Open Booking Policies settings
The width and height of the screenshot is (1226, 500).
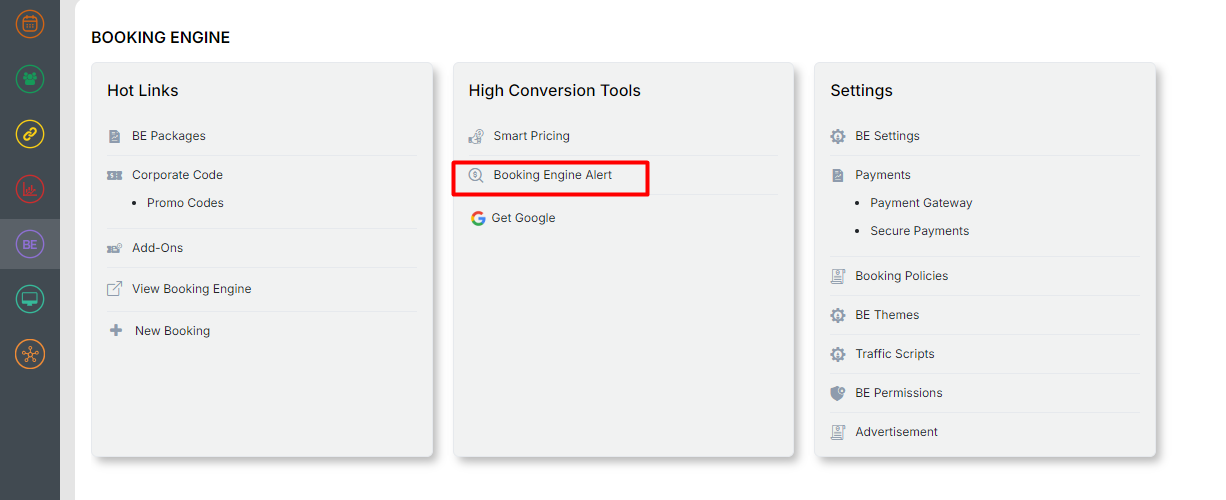click(x=901, y=276)
